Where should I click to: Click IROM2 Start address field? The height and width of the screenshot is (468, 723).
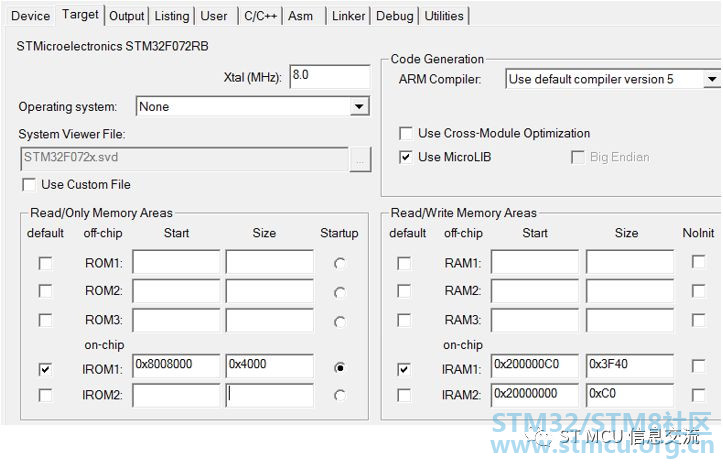click(x=176, y=395)
